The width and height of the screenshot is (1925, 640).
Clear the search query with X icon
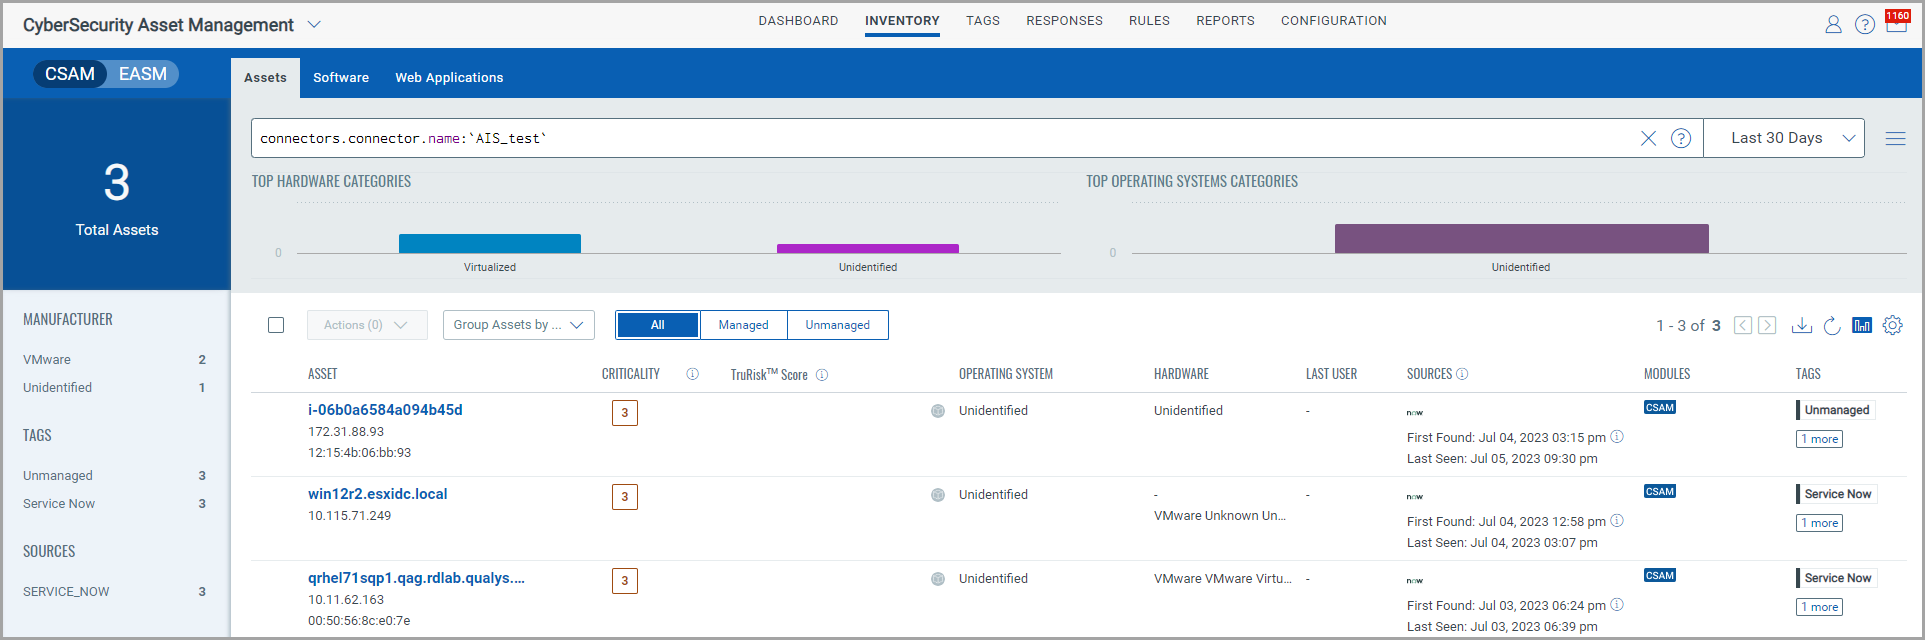1648,138
